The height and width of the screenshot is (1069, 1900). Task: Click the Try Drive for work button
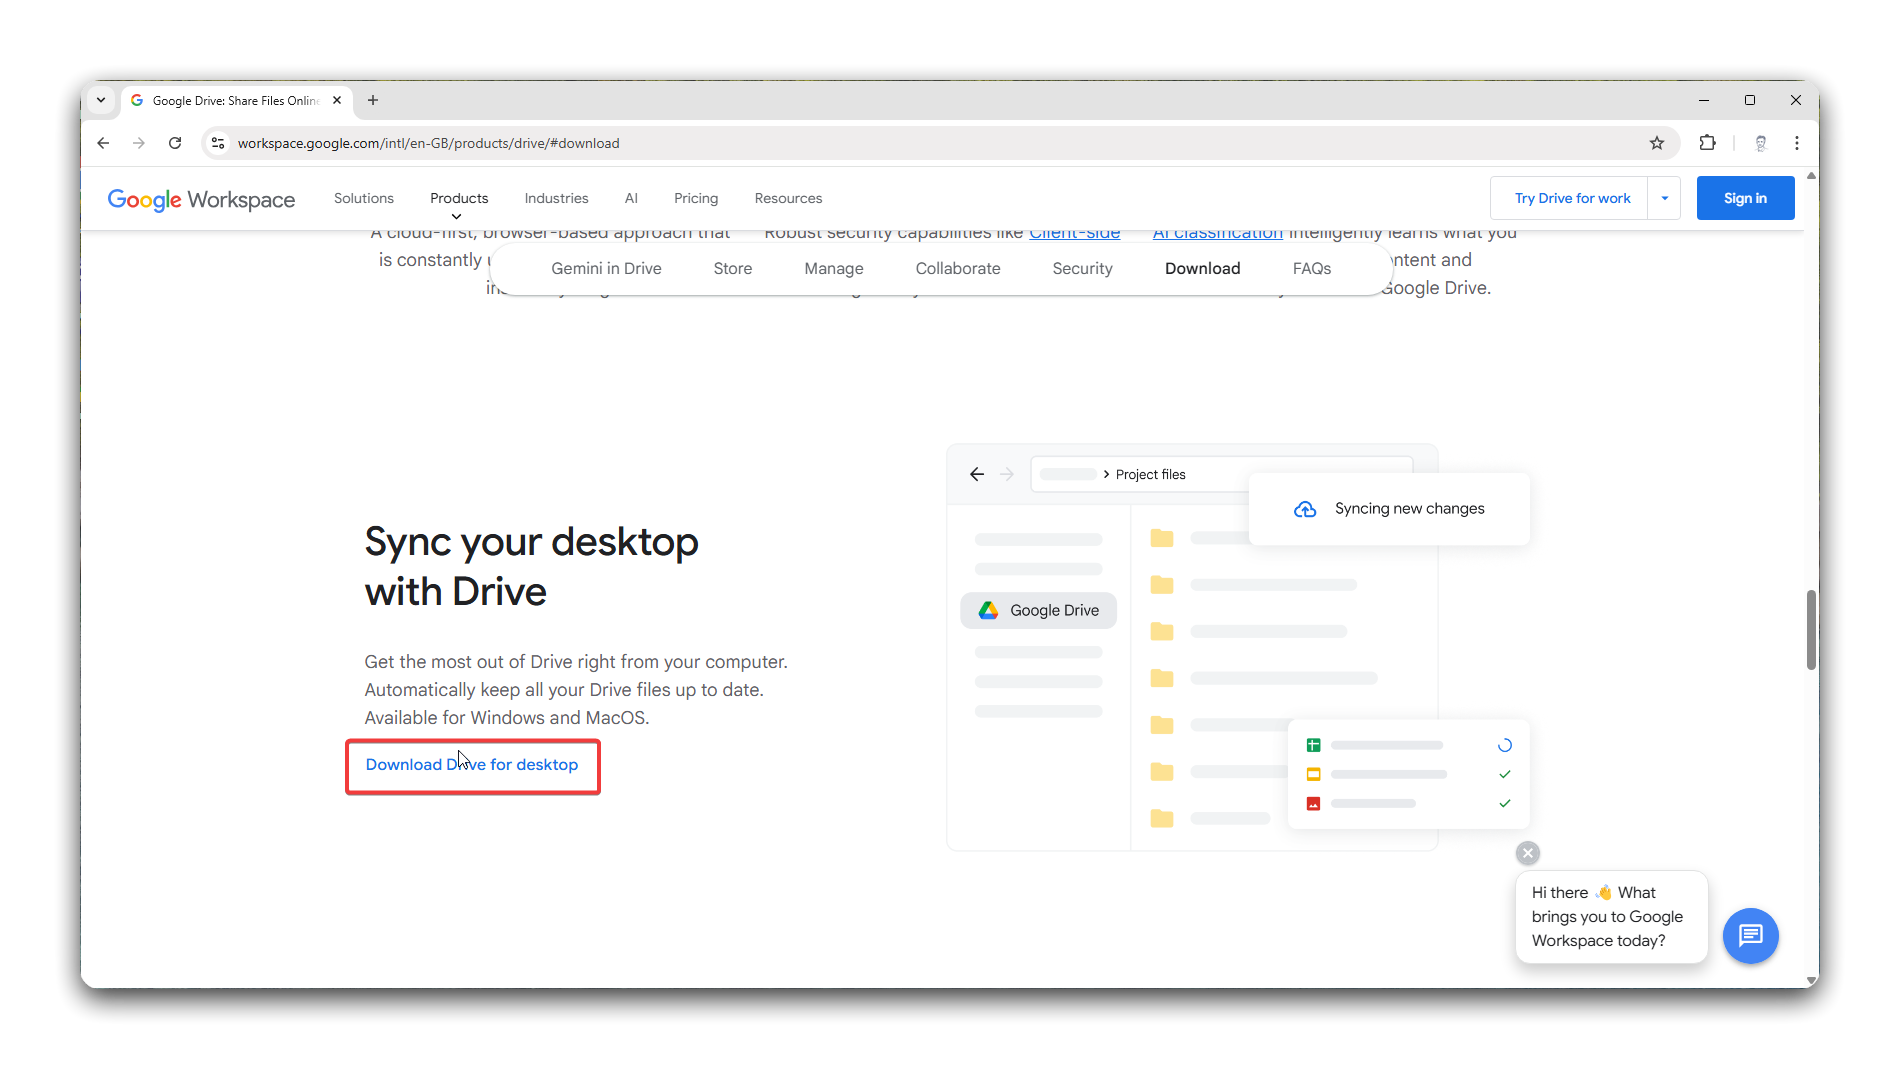pos(1572,198)
